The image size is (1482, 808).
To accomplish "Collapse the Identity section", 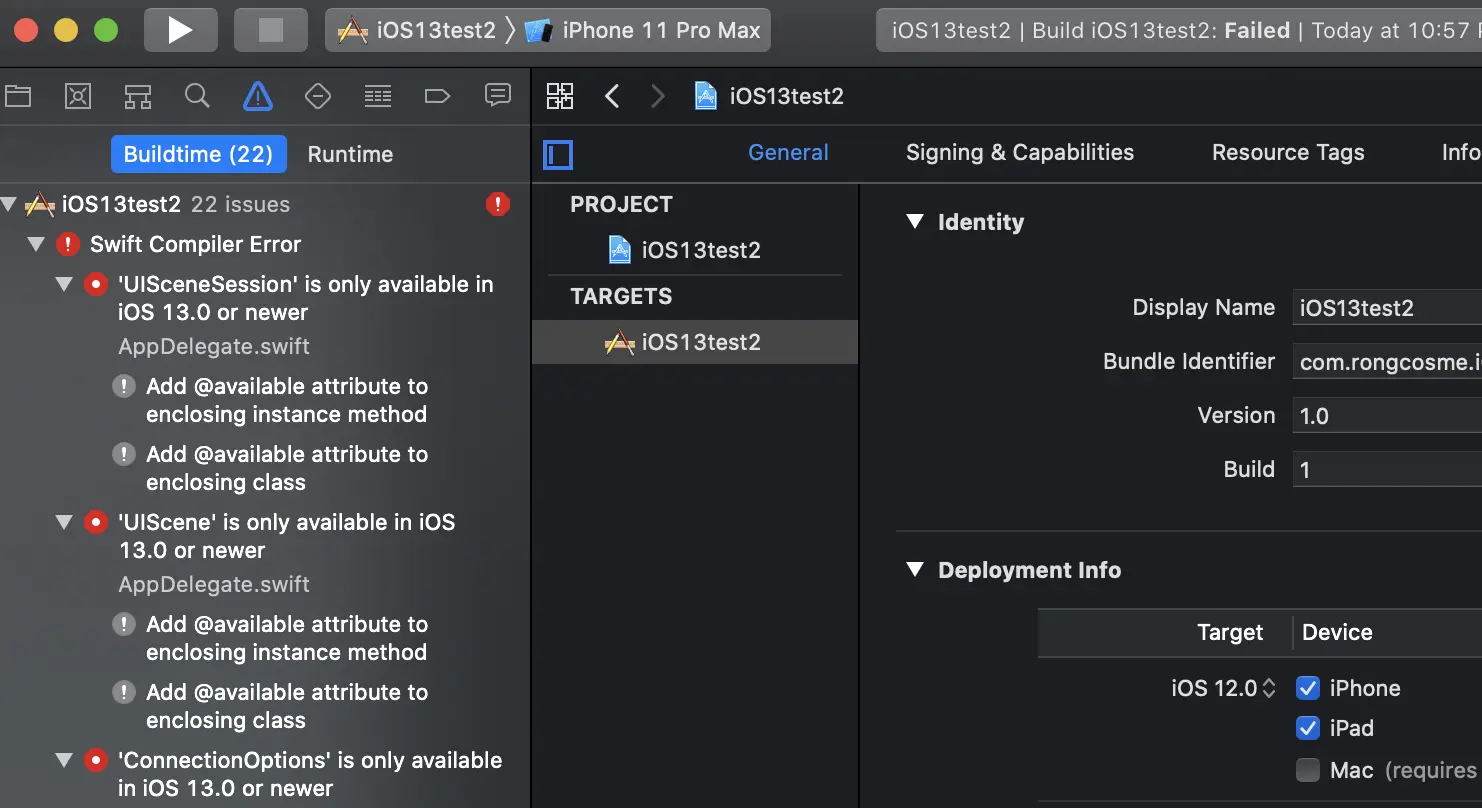I will coord(914,222).
